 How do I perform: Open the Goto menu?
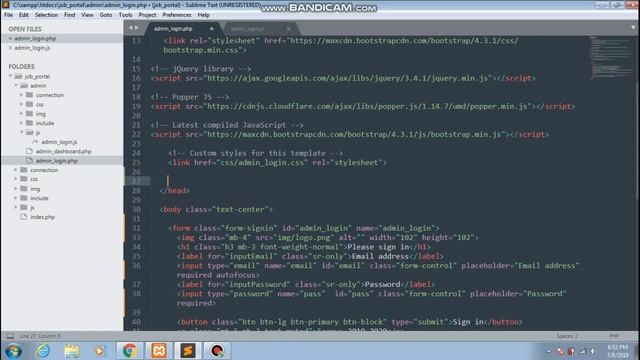[x=106, y=15]
